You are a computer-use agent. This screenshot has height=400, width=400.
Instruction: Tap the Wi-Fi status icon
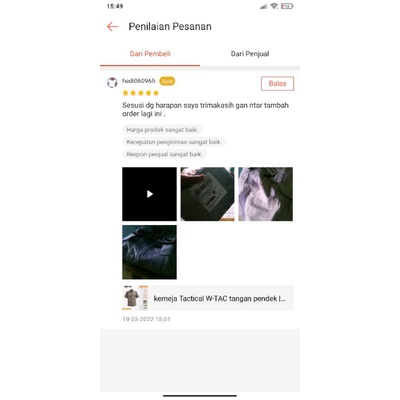point(274,6)
